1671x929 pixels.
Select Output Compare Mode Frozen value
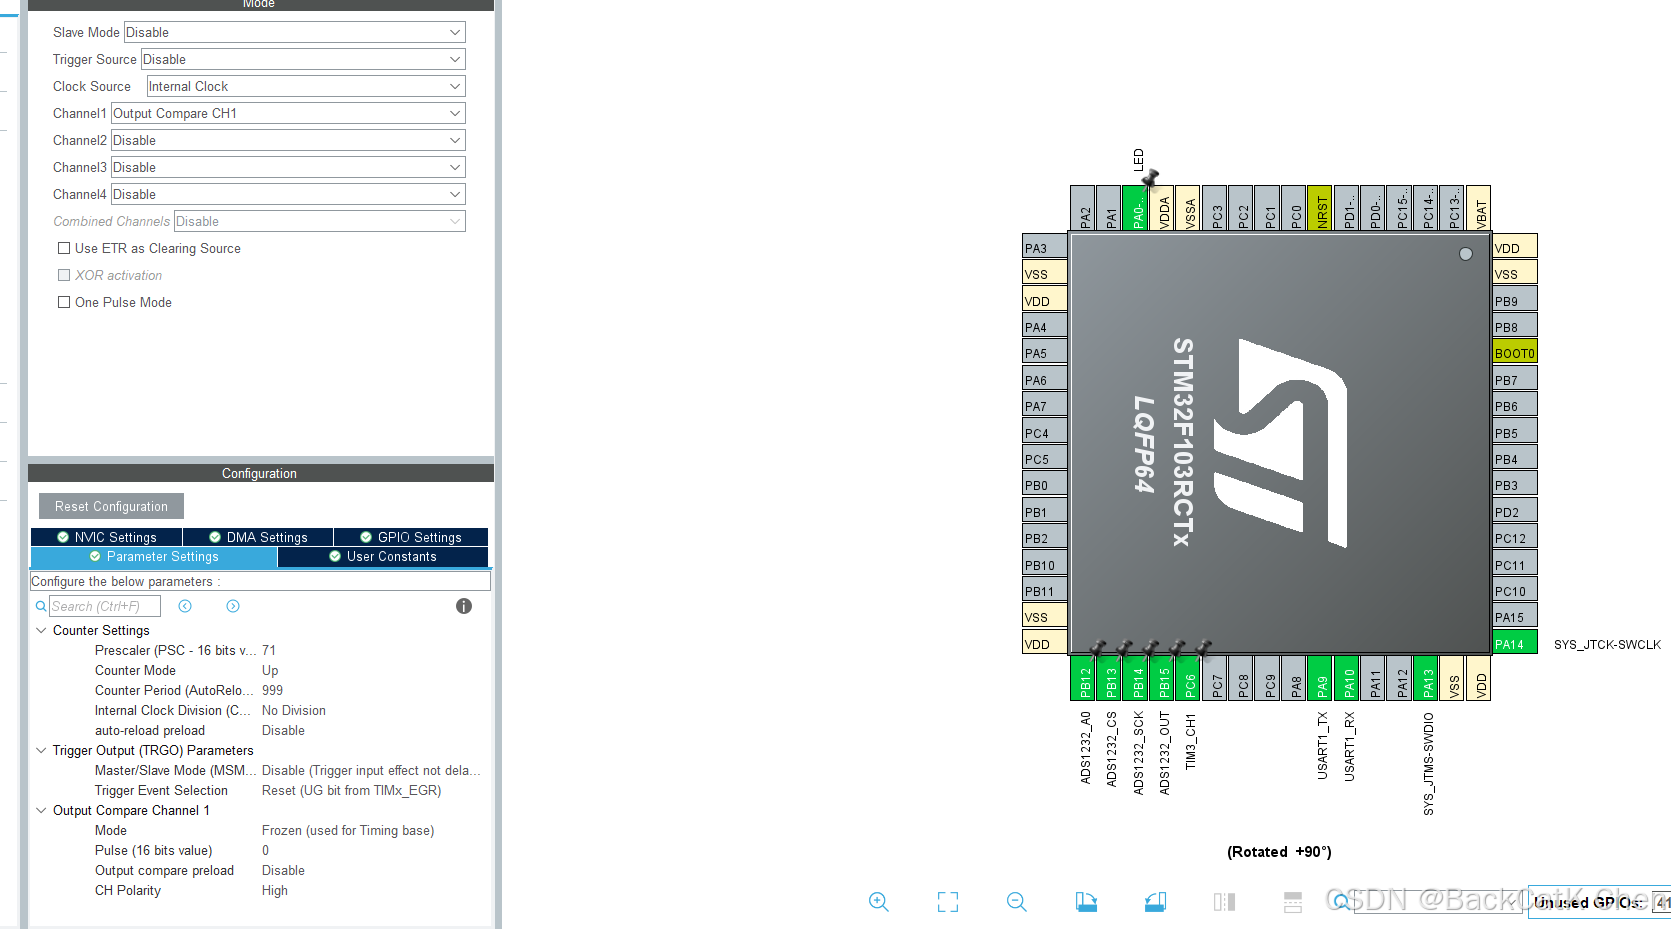coord(348,830)
